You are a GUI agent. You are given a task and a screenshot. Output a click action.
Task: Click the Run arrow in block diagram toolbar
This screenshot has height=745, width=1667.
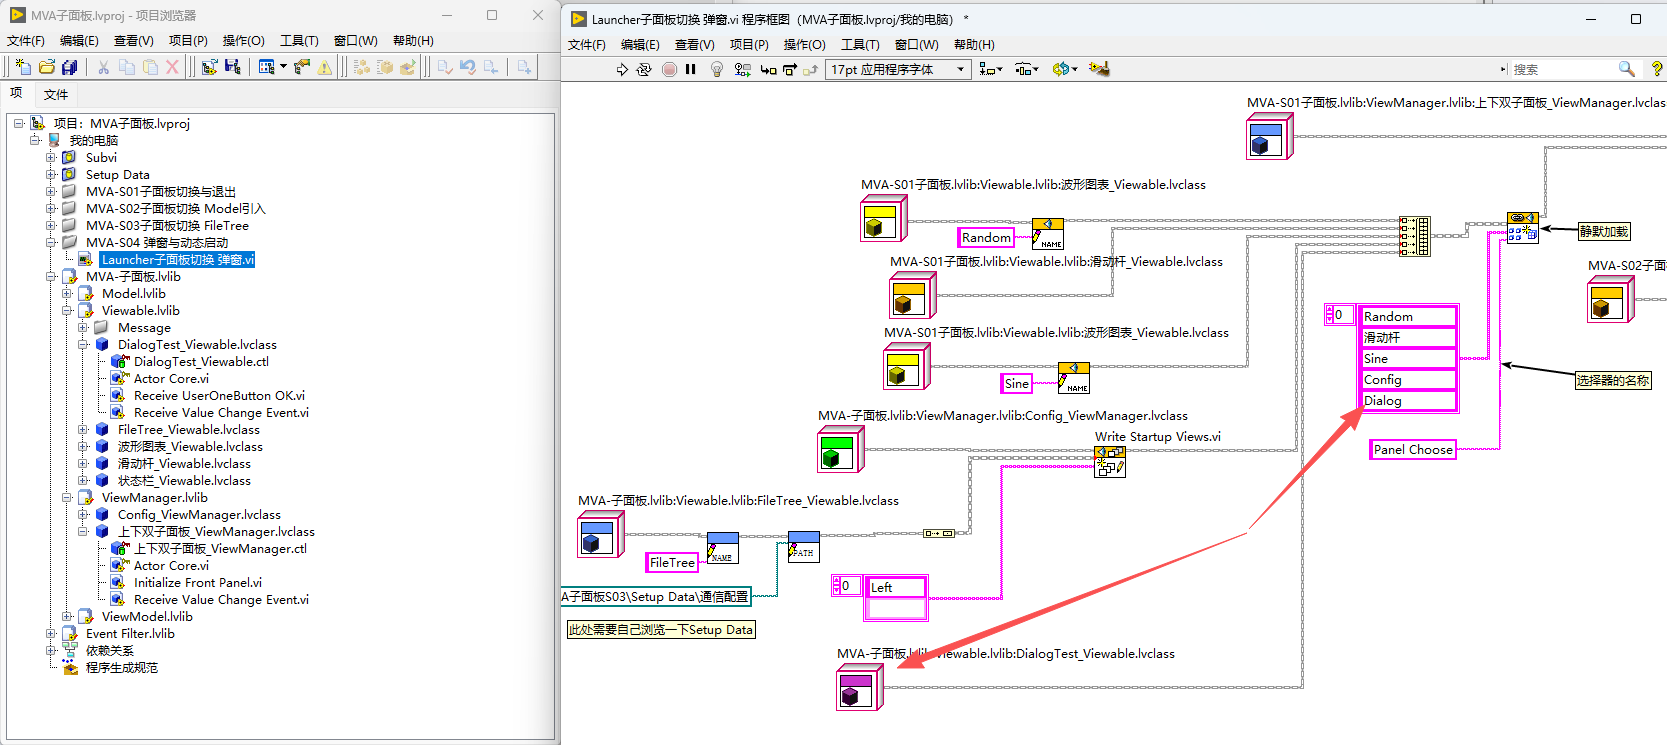tap(622, 69)
